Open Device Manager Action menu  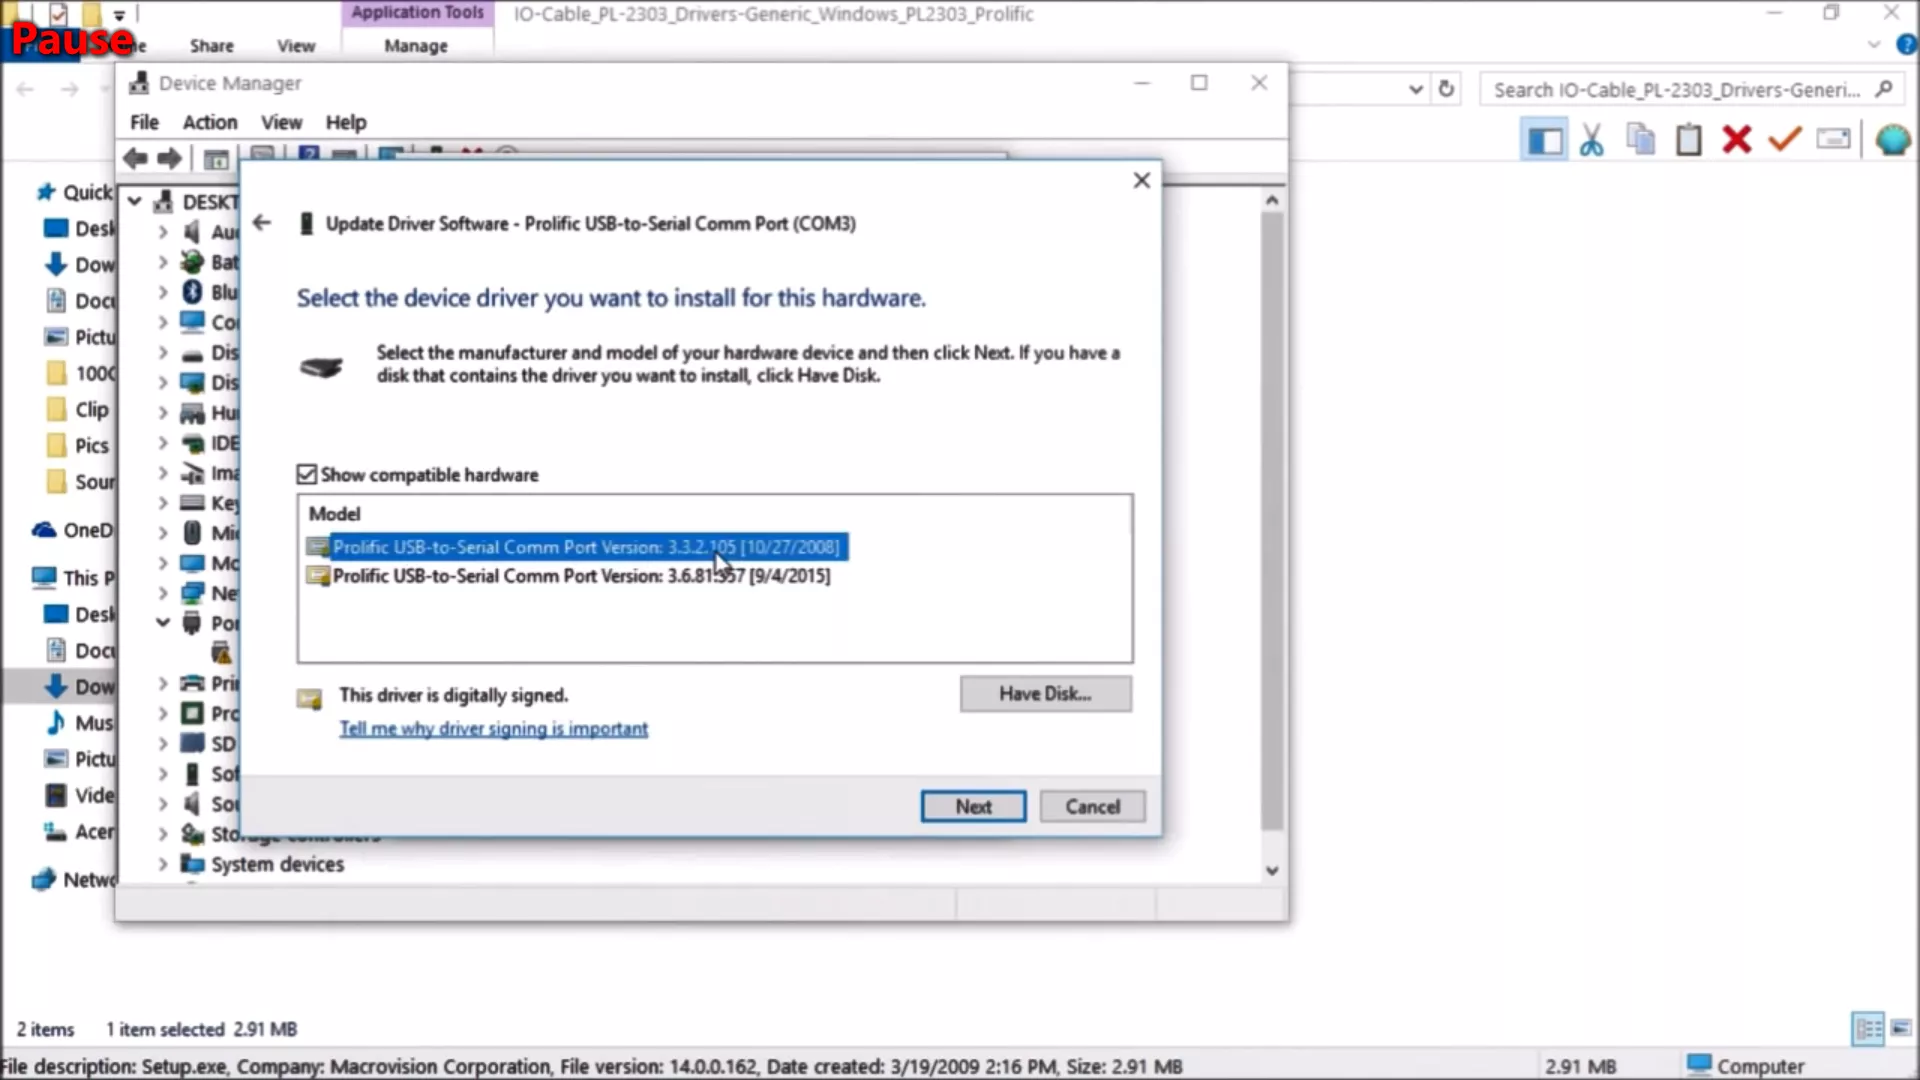210,122
